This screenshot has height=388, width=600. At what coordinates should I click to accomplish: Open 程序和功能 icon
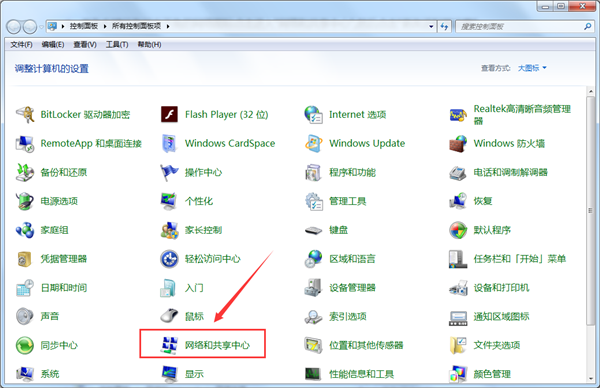pos(313,172)
